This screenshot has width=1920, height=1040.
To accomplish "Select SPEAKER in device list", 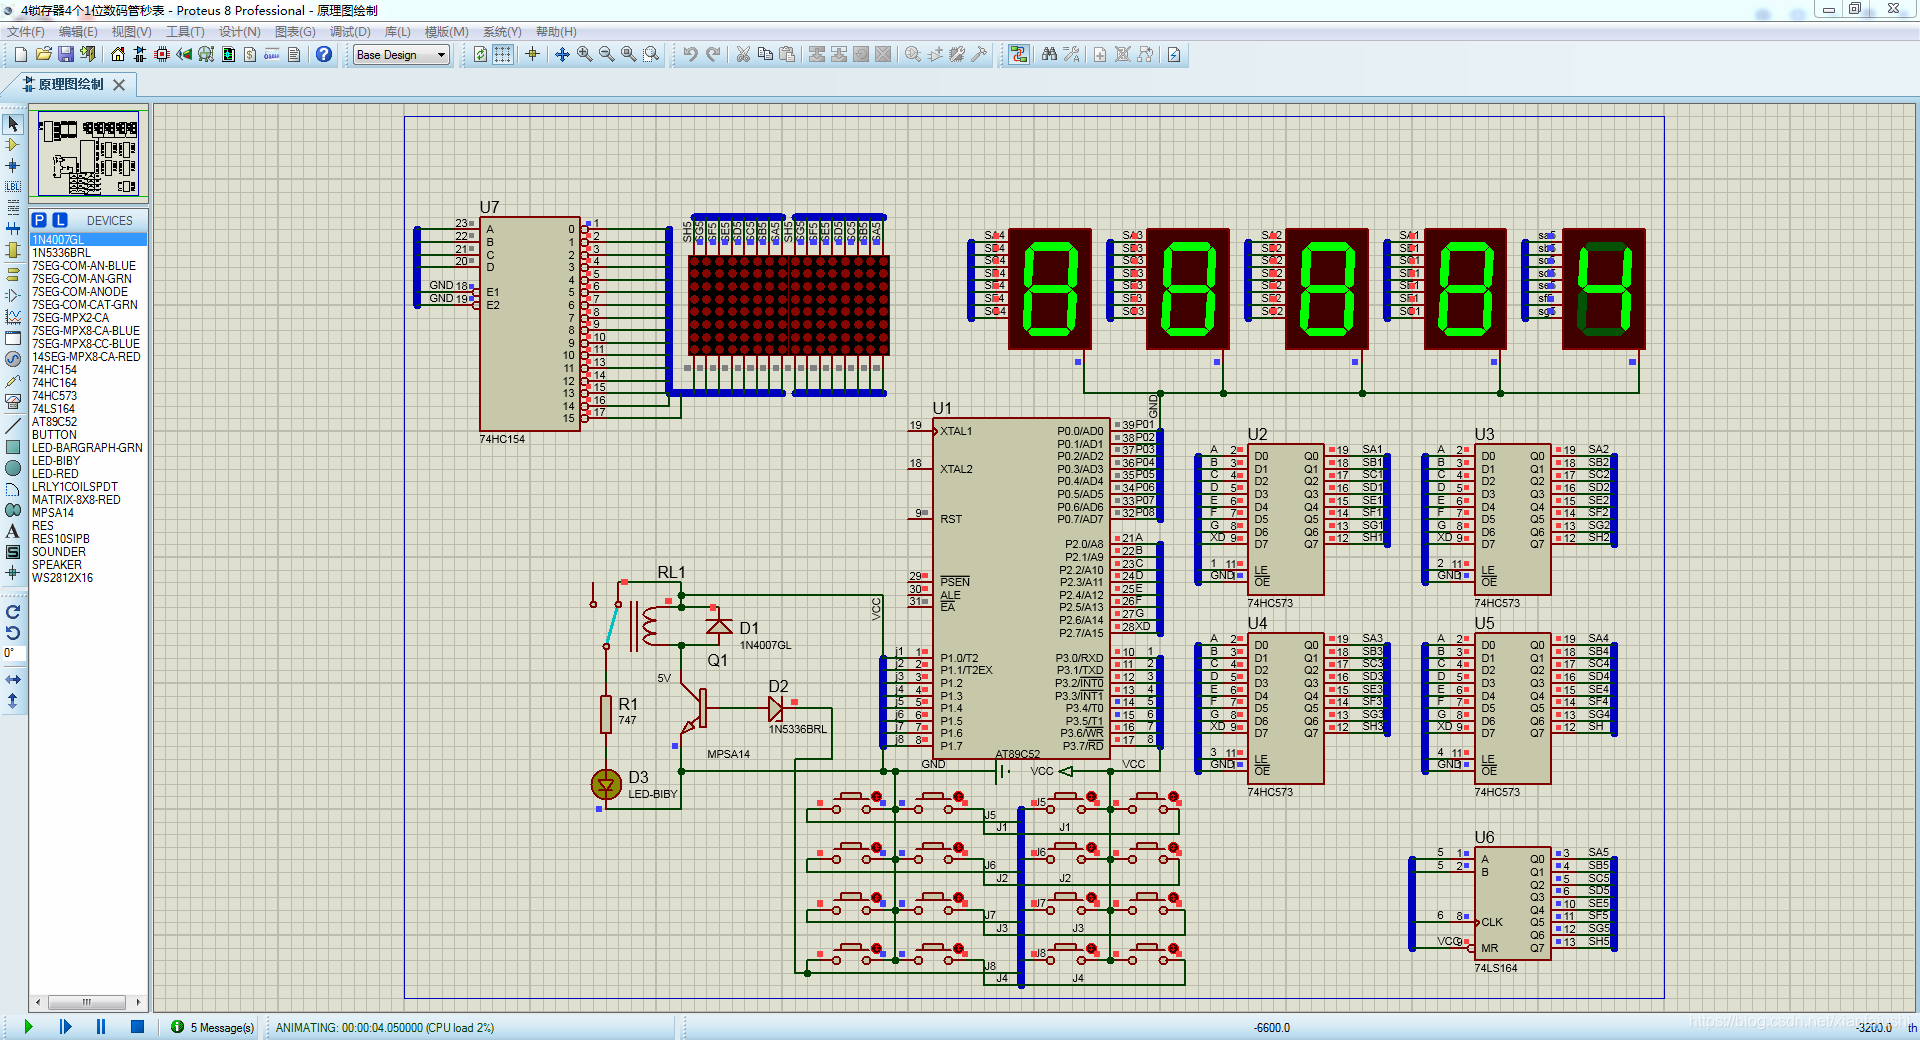I will point(88,565).
